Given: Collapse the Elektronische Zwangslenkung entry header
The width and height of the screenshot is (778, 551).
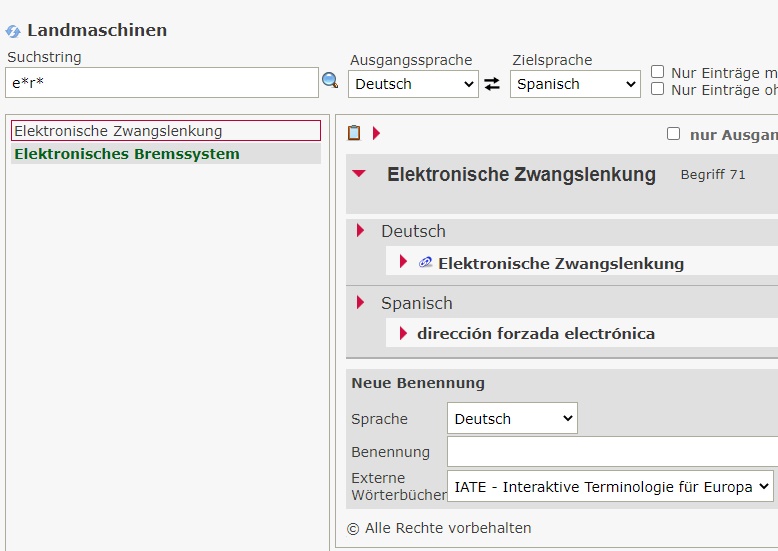Looking at the screenshot, I should coord(360,174).
